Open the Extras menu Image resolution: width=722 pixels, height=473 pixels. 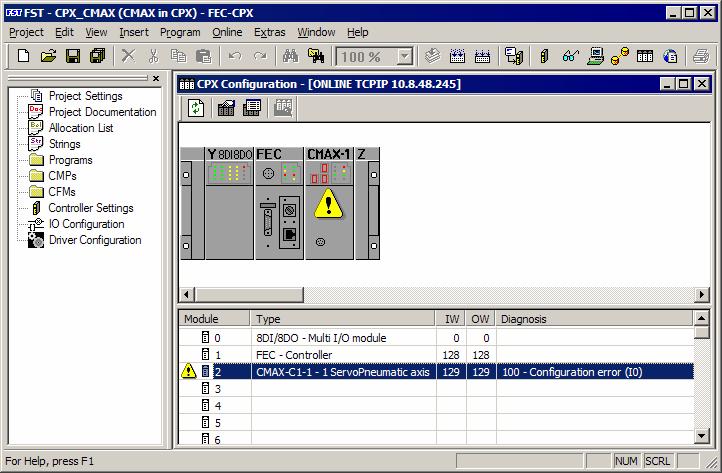click(270, 32)
